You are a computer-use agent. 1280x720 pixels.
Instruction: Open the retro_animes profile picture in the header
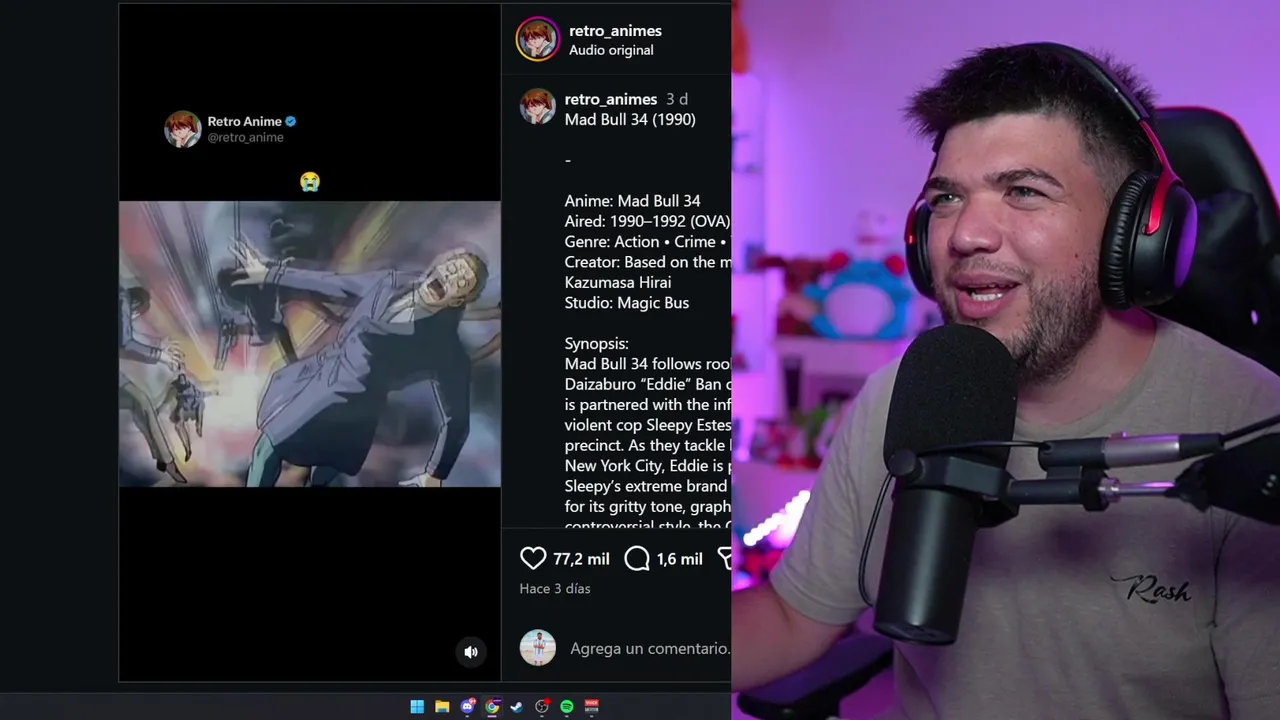pos(537,40)
